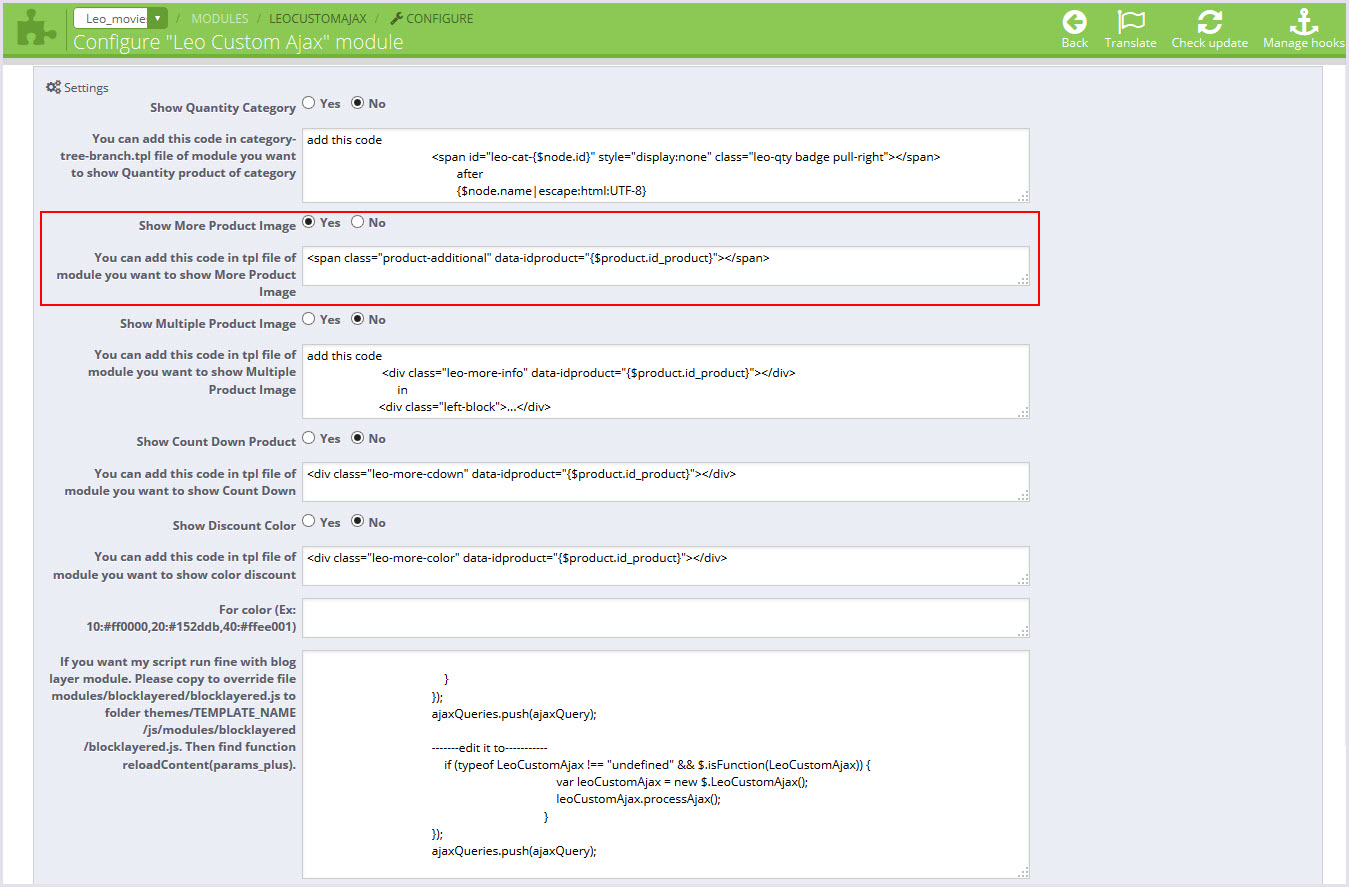The image size is (1349, 887).
Task: Grab resize handle of blocklayered script textarea
Action: pos(1023,873)
